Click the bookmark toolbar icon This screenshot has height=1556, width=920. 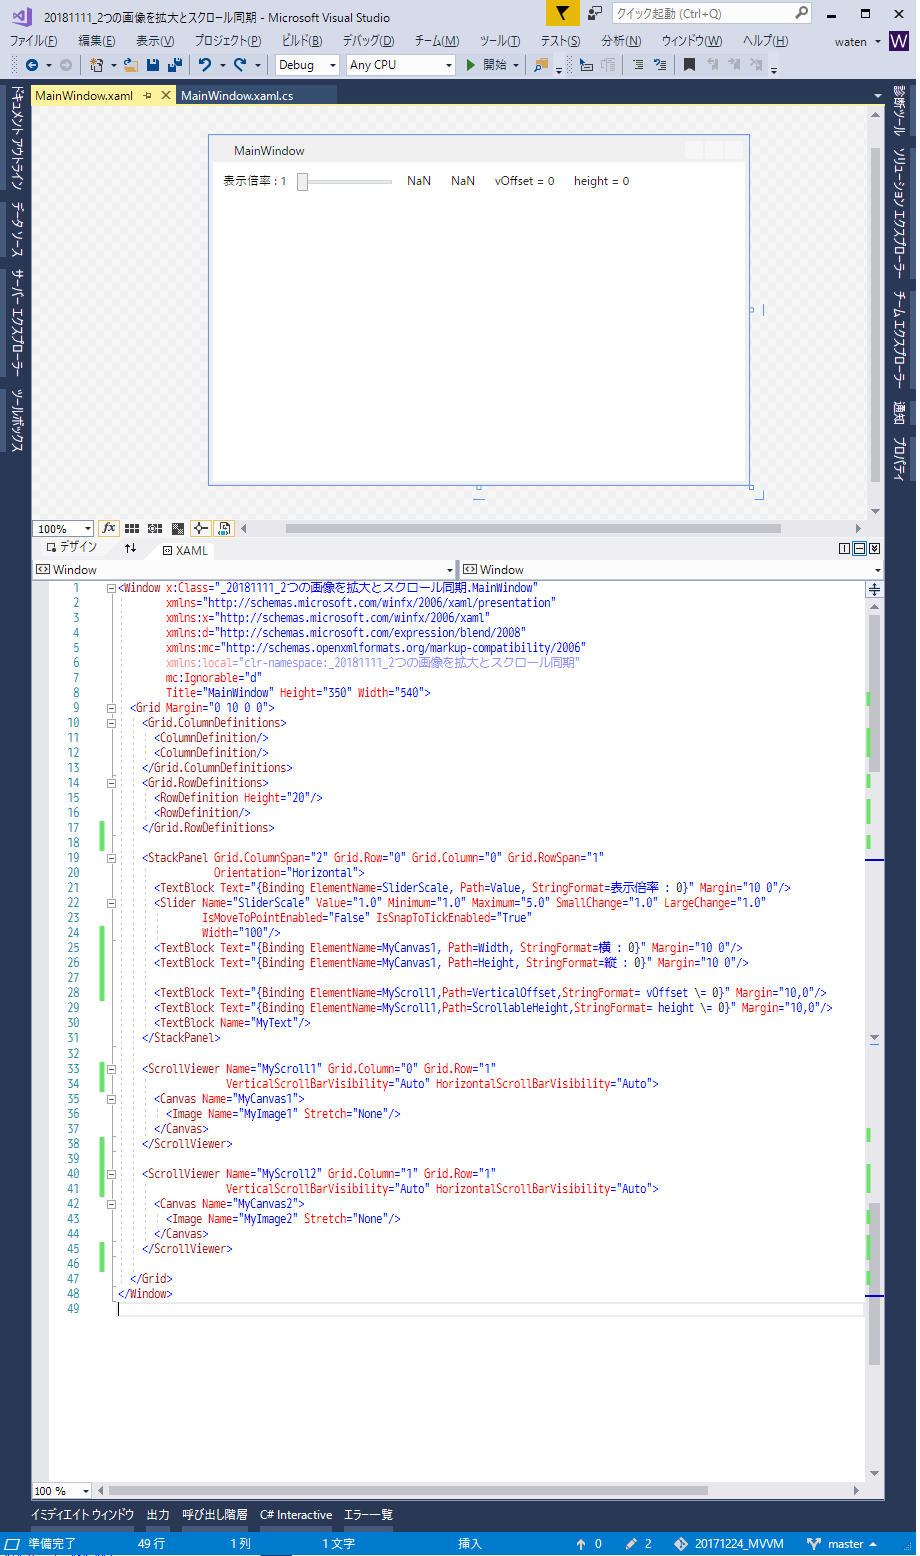689,65
